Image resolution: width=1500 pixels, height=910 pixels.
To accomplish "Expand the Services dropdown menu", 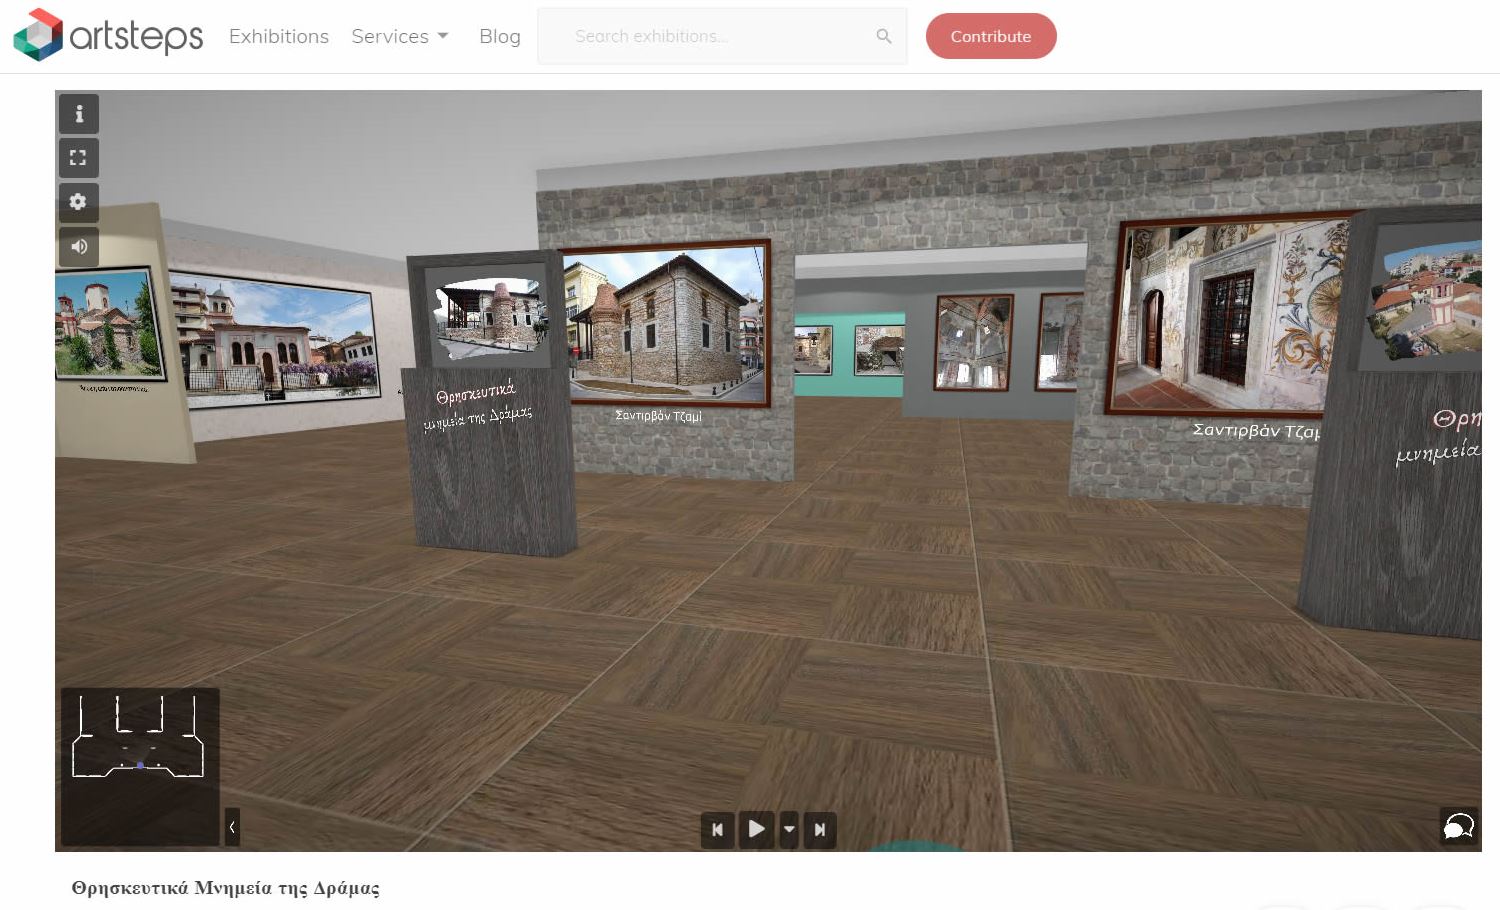I will [x=400, y=36].
